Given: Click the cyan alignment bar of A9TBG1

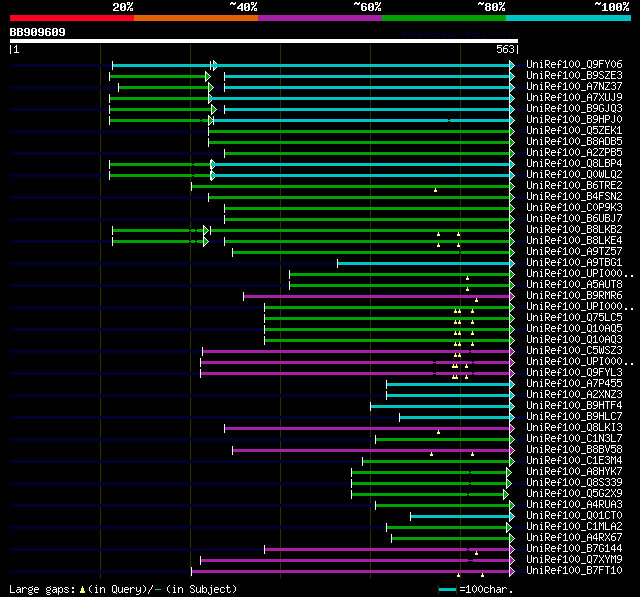Looking at the screenshot, I should click(424, 264).
